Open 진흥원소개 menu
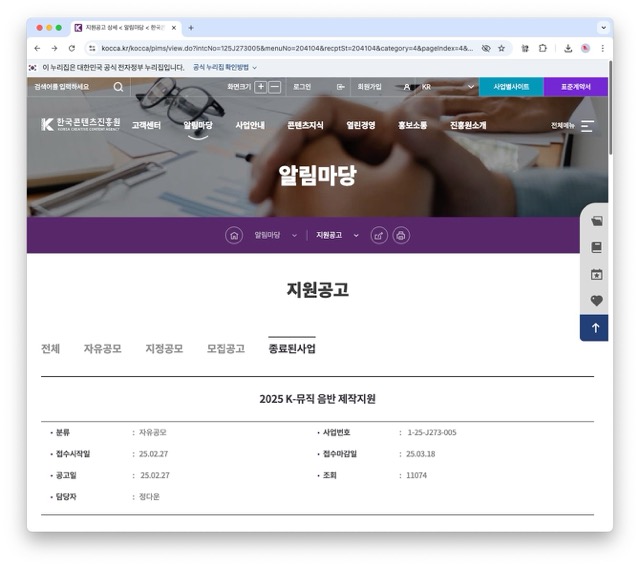Viewport: 640px width, 567px height. pos(468,125)
